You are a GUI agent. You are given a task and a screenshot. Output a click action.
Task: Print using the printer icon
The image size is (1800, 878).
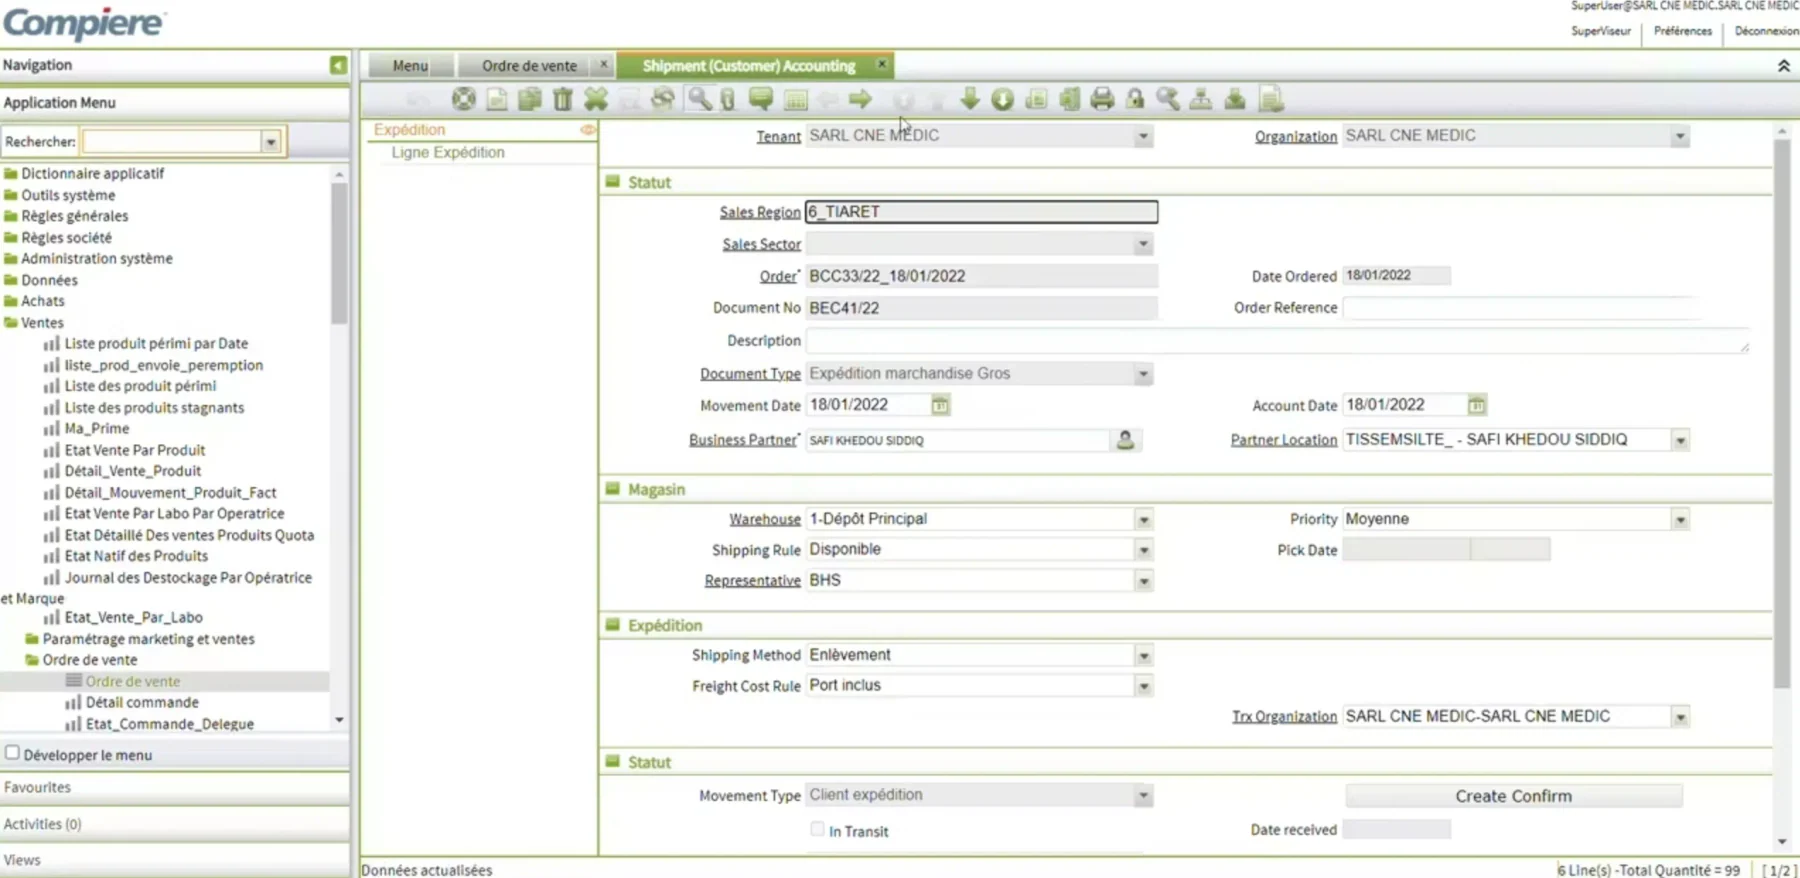(1102, 99)
